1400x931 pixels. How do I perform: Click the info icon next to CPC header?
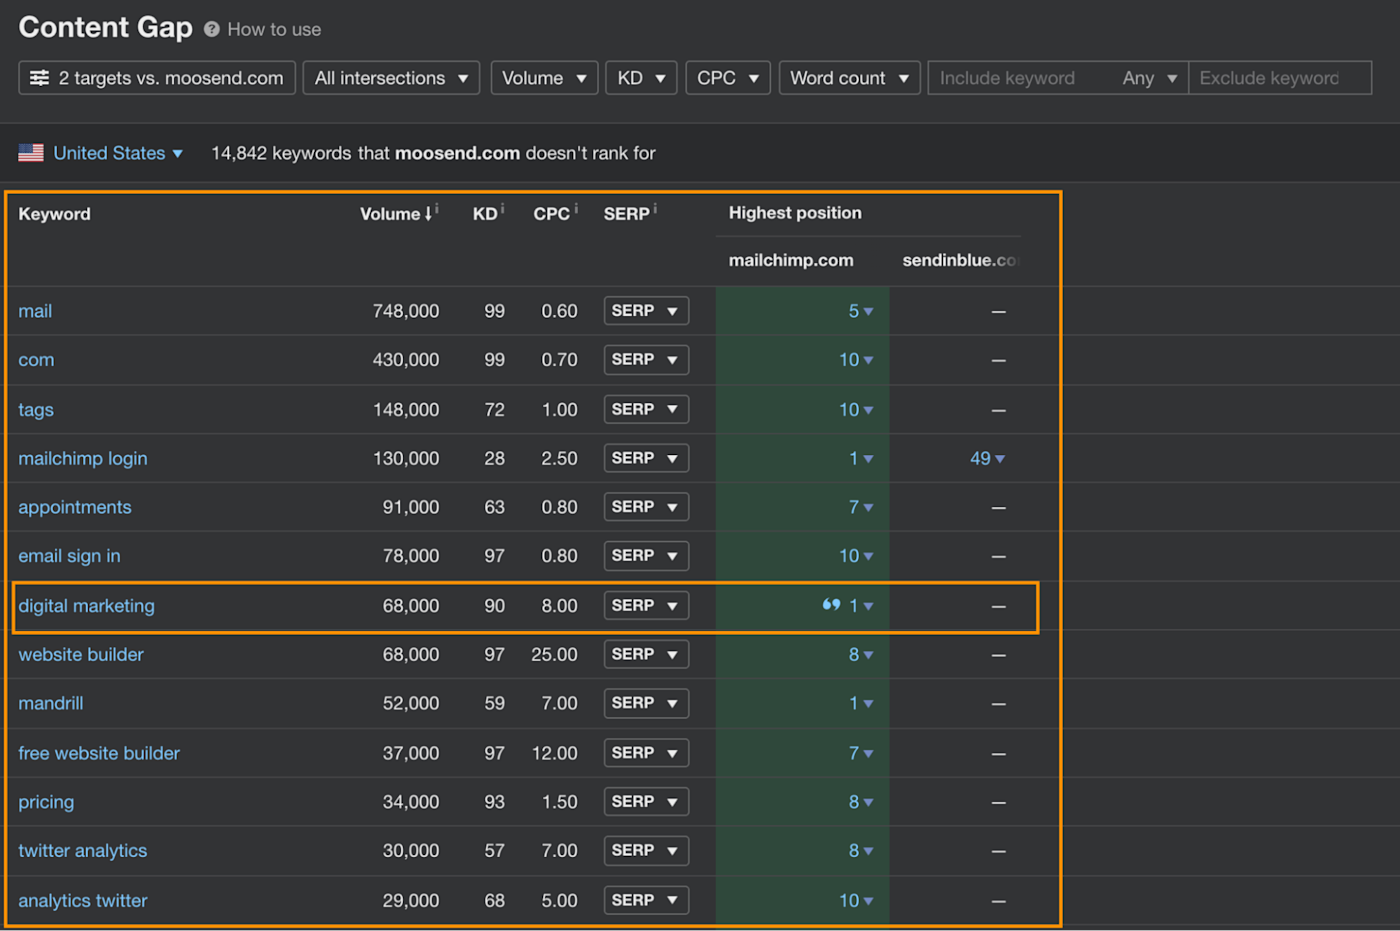click(x=576, y=209)
